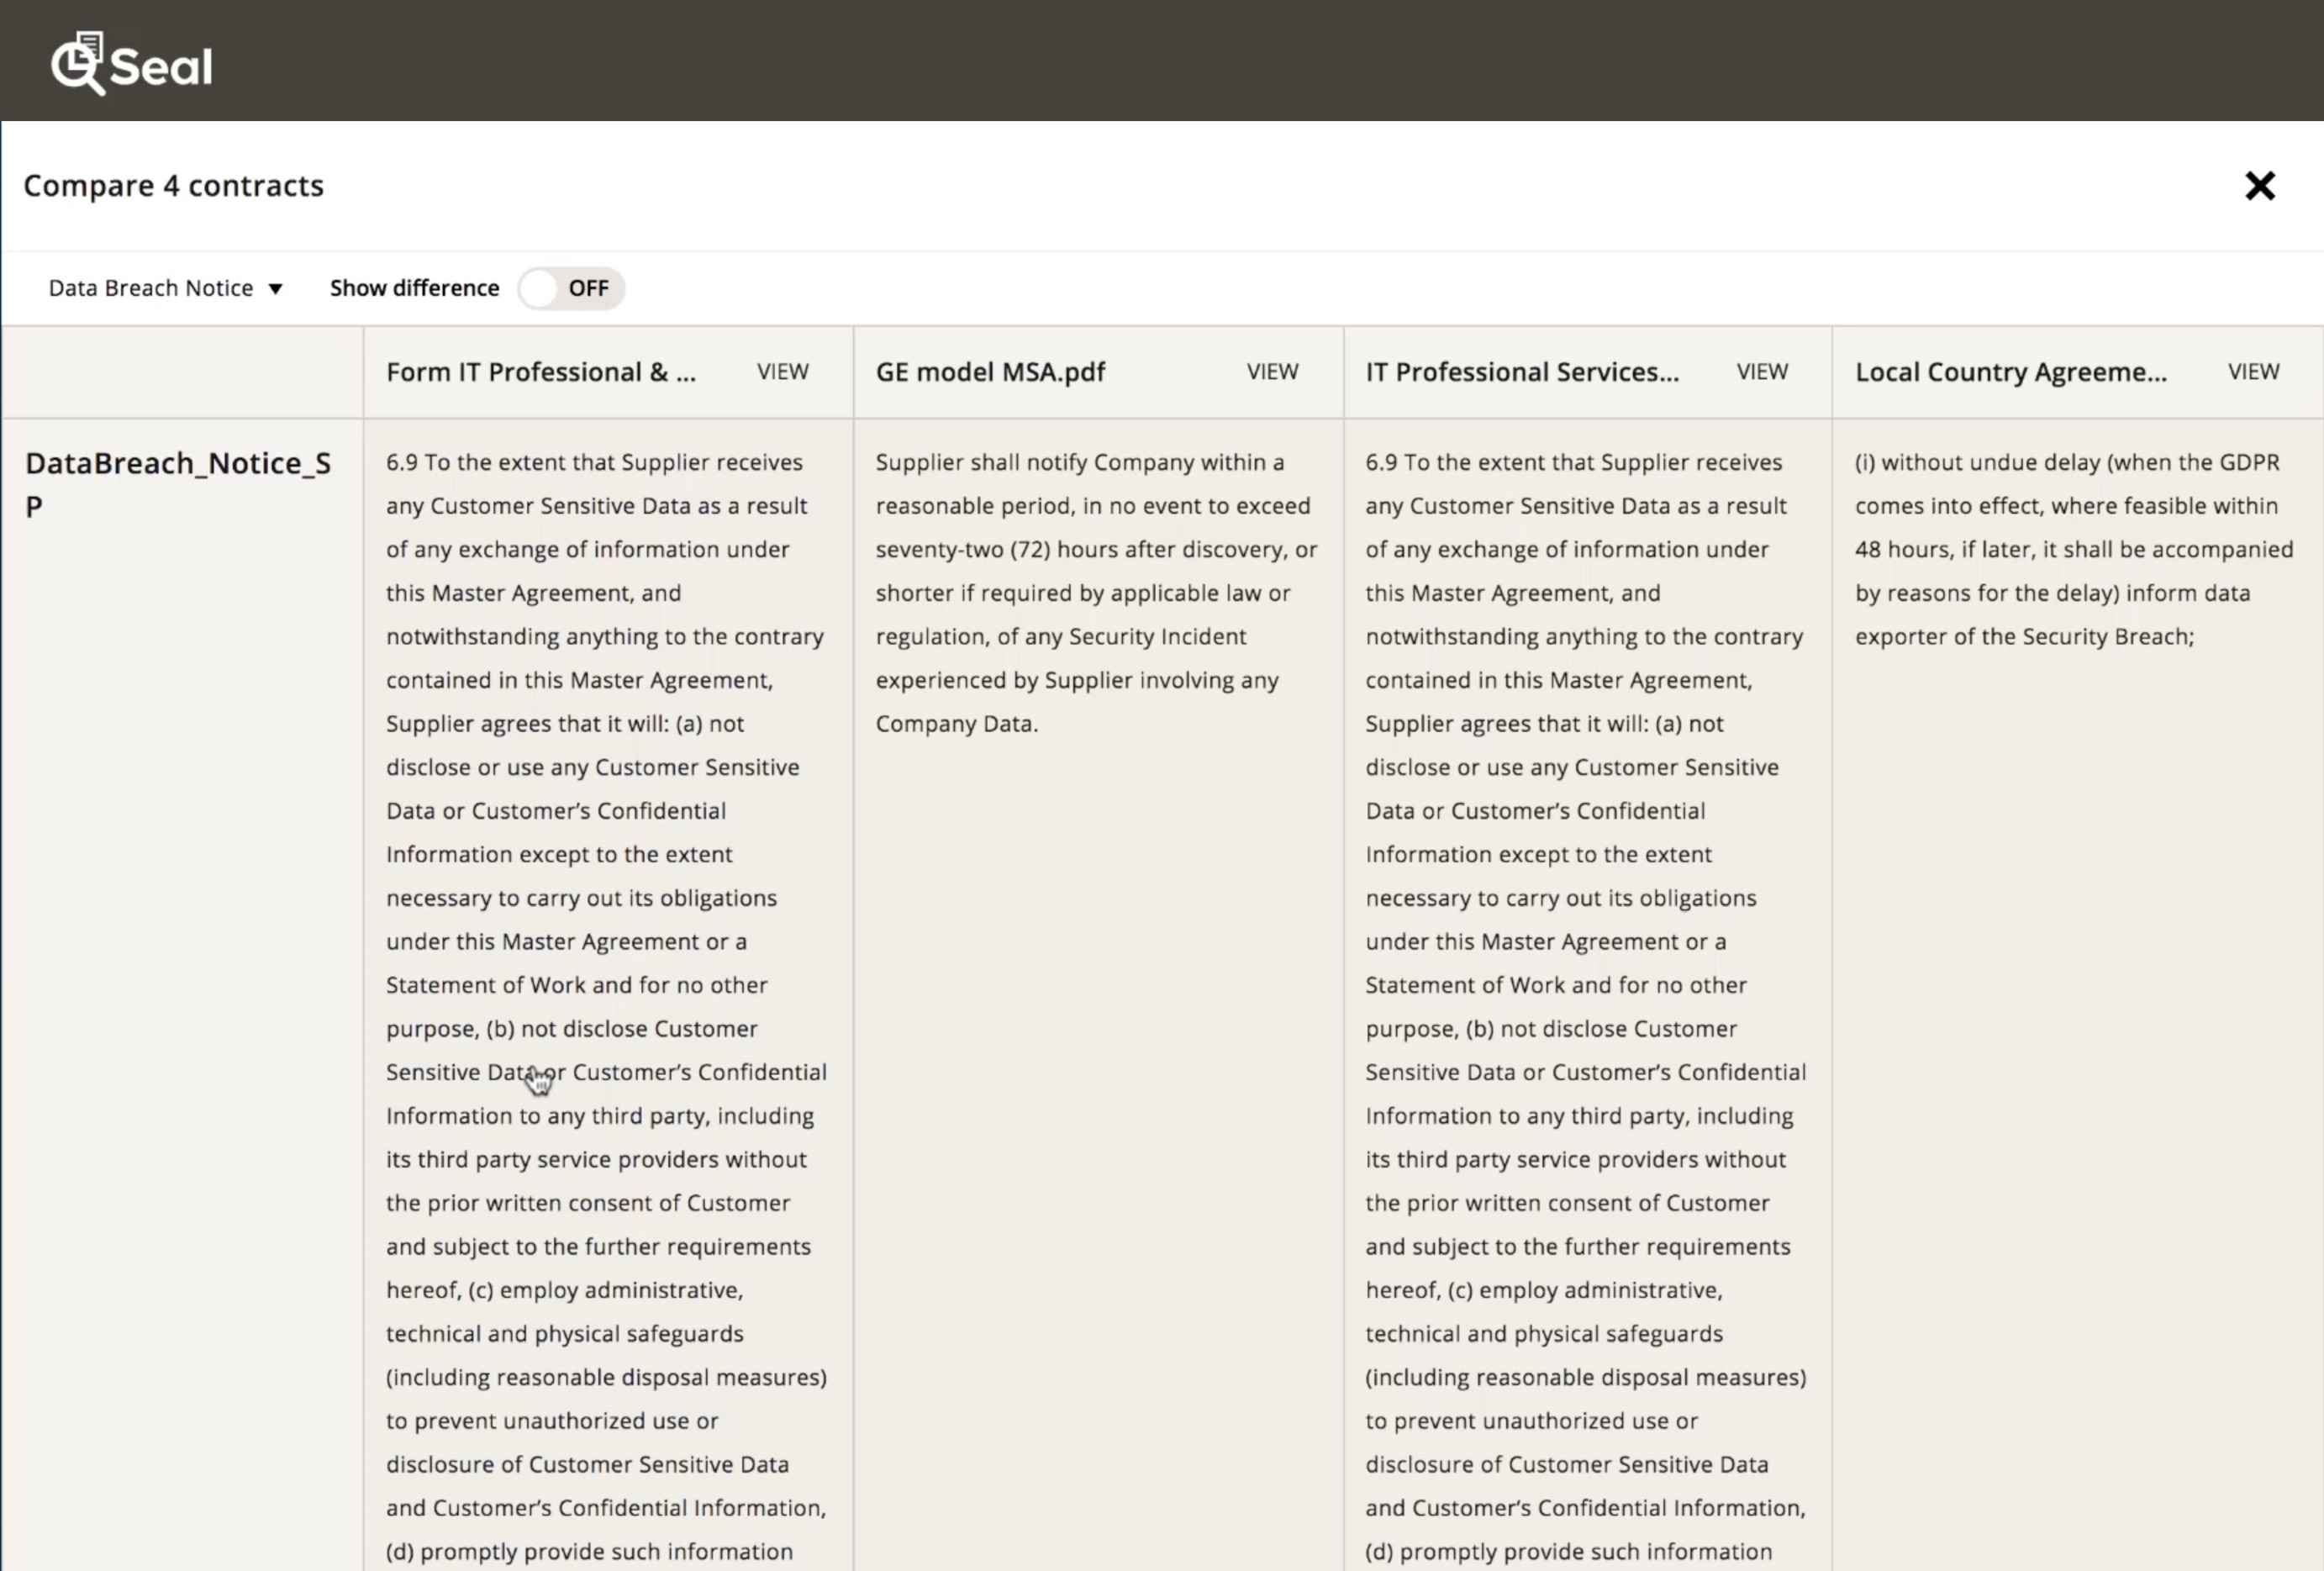
Task: Open the Data Breach Notice clause dropdown
Action: tap(165, 288)
